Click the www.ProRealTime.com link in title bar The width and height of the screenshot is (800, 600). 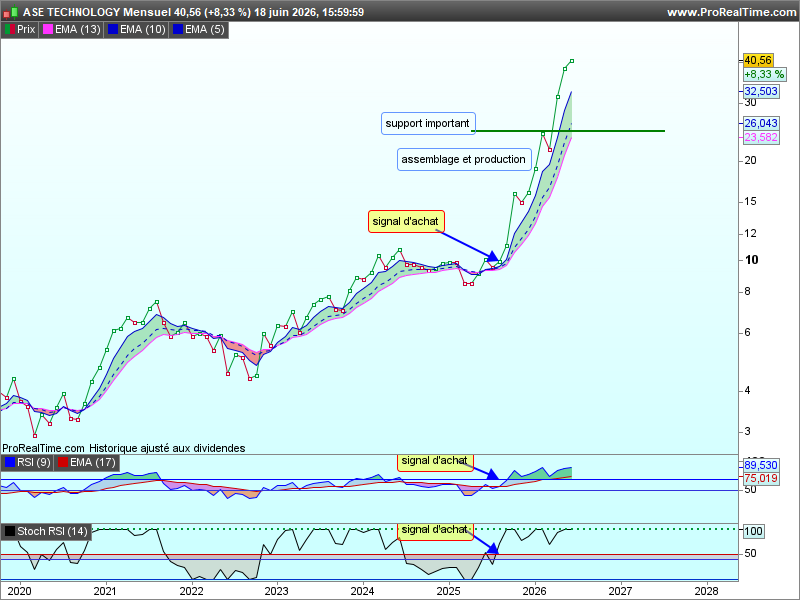tap(731, 12)
